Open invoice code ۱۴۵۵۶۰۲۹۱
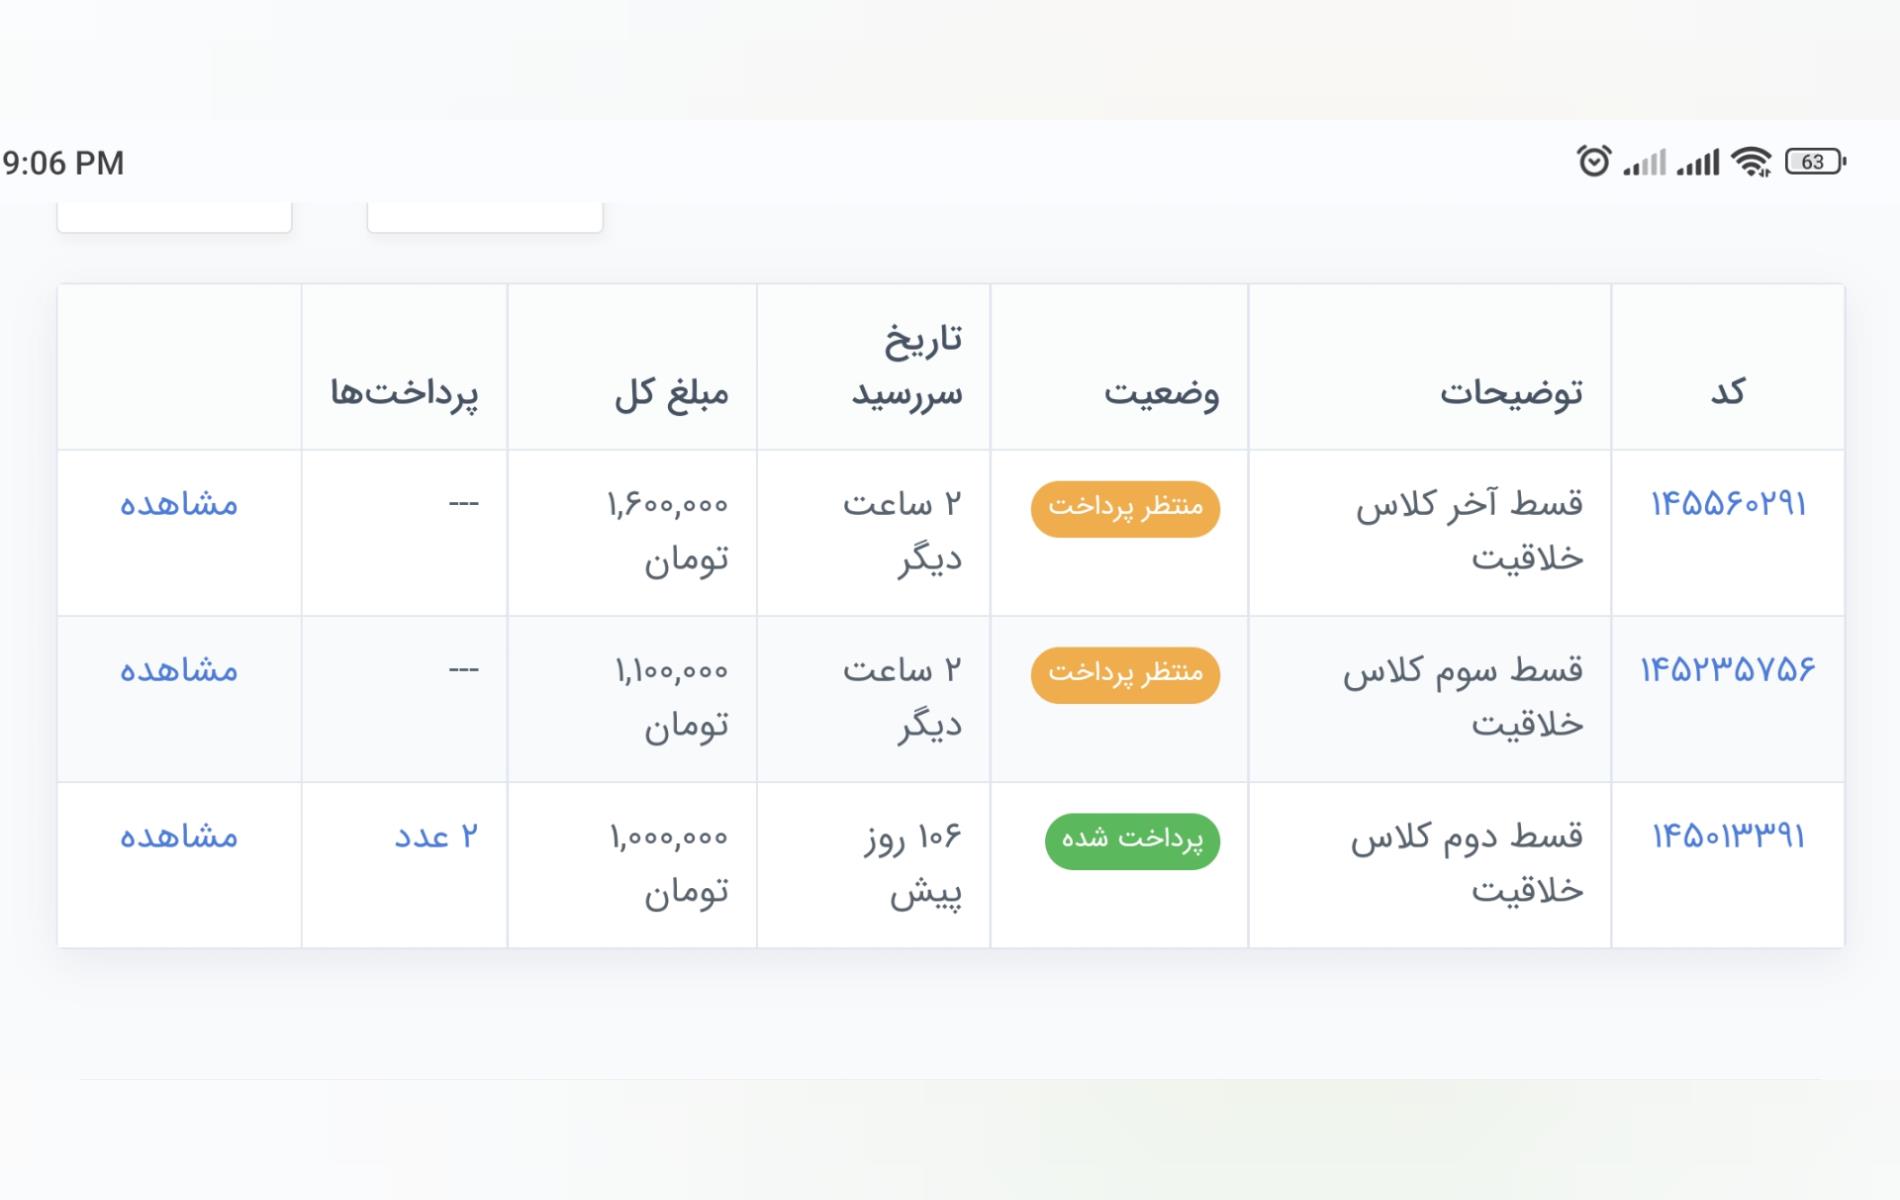Viewport: 1900px width, 1200px height. click(1728, 503)
